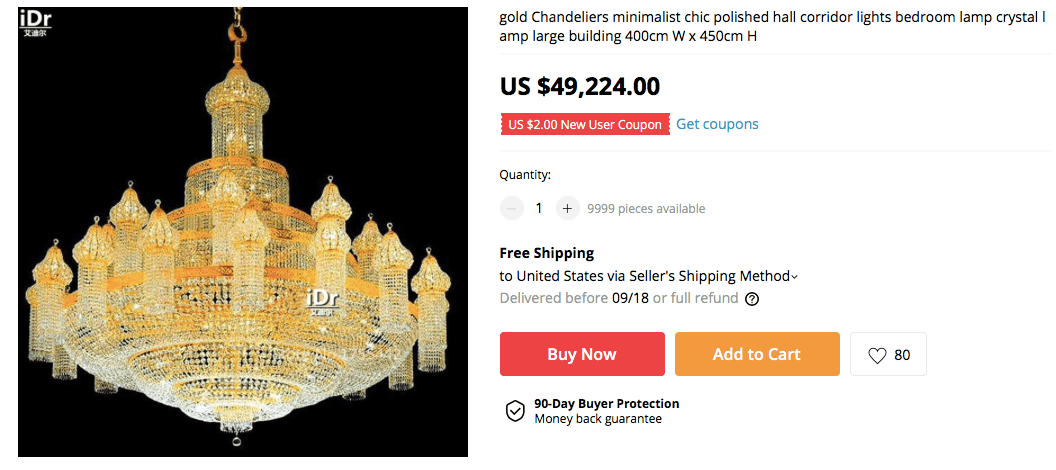Click the buyer protection shield icon
Image resolution: width=1056 pixels, height=470 pixels.
[515, 411]
